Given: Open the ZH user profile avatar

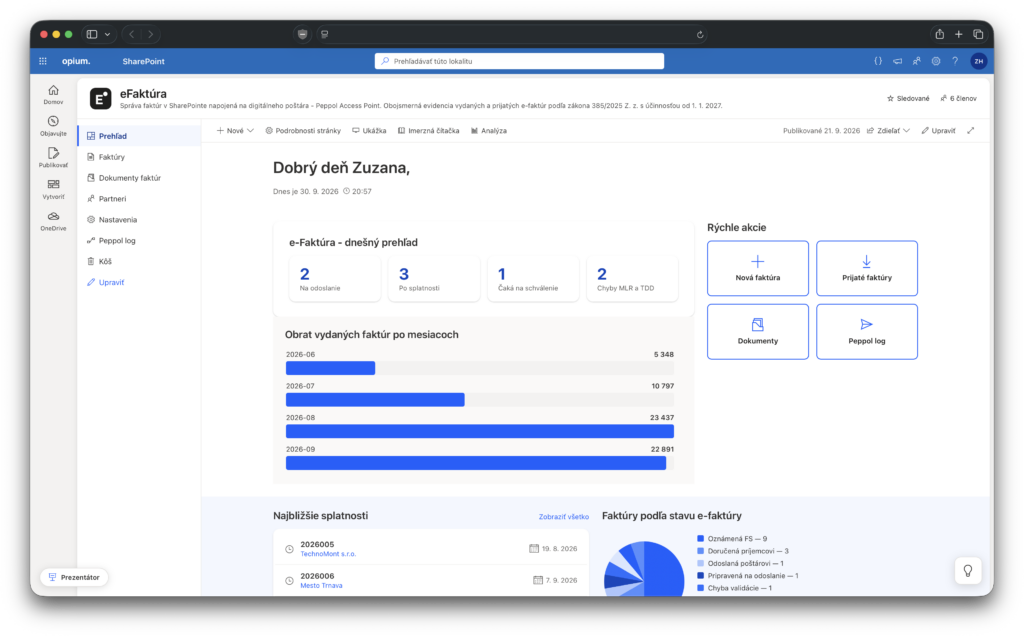Looking at the screenshot, I should tap(978, 61).
